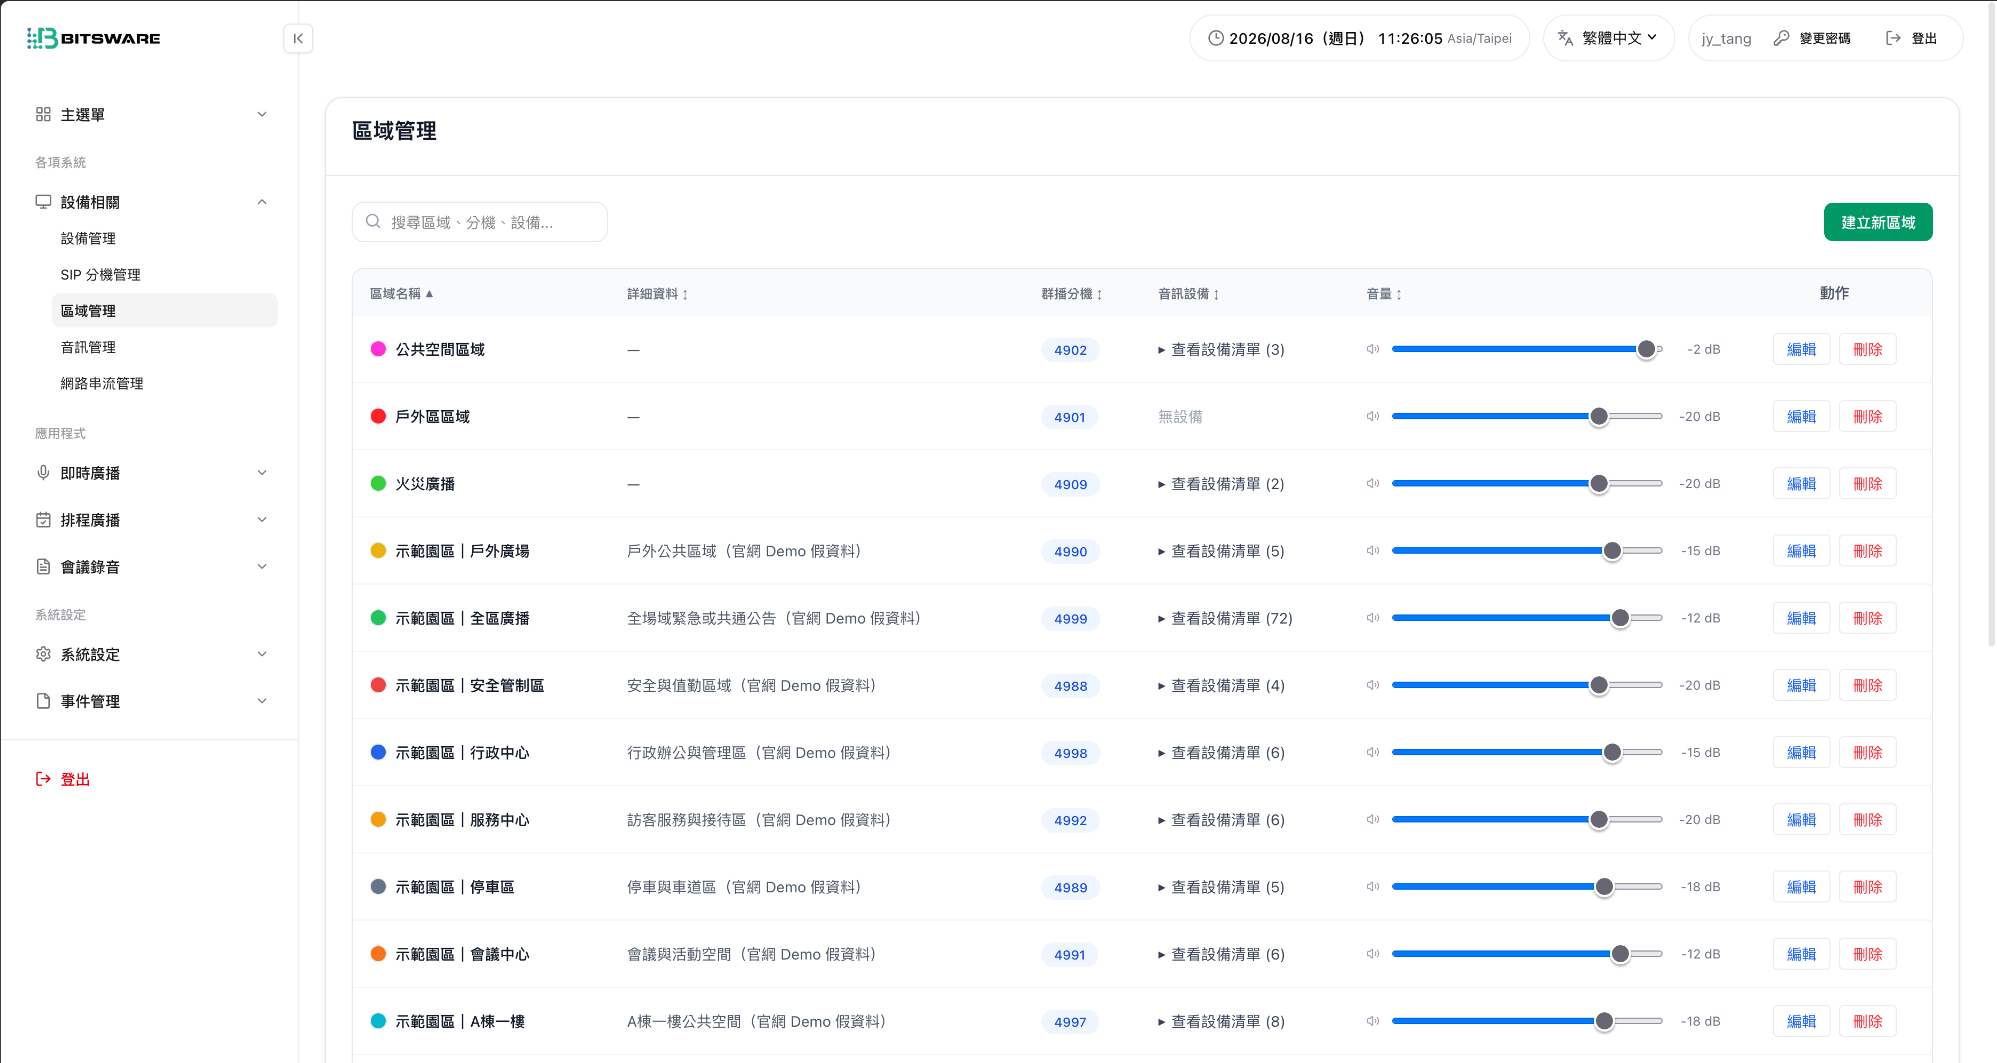
Task: Click speaker icon in 會議中心 row
Action: click(1373, 953)
